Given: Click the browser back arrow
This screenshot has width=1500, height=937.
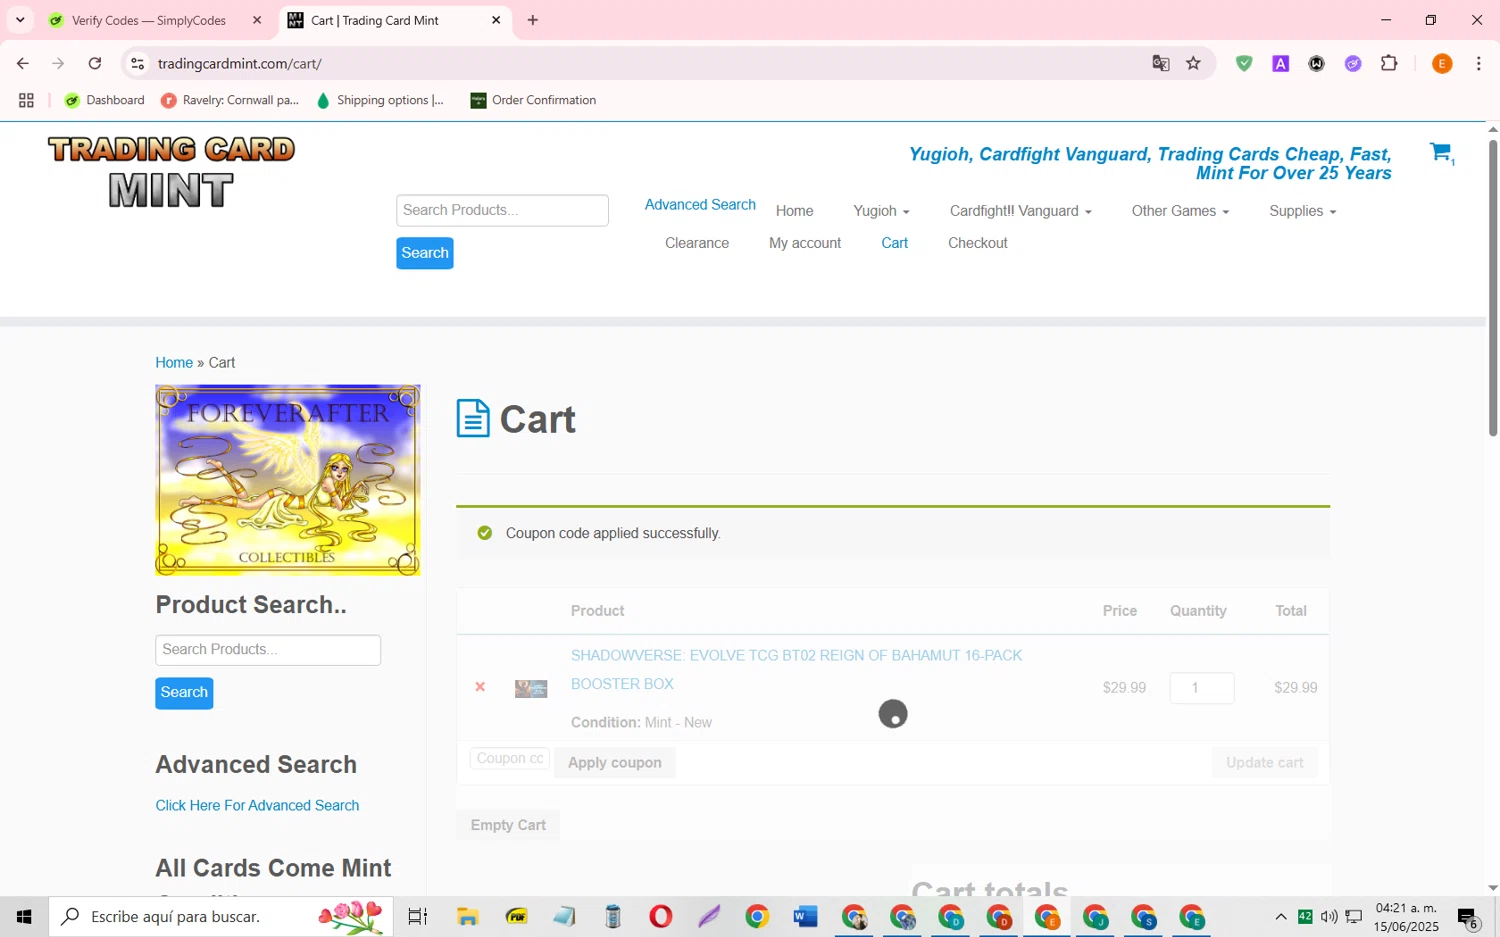Looking at the screenshot, I should click(x=22, y=63).
